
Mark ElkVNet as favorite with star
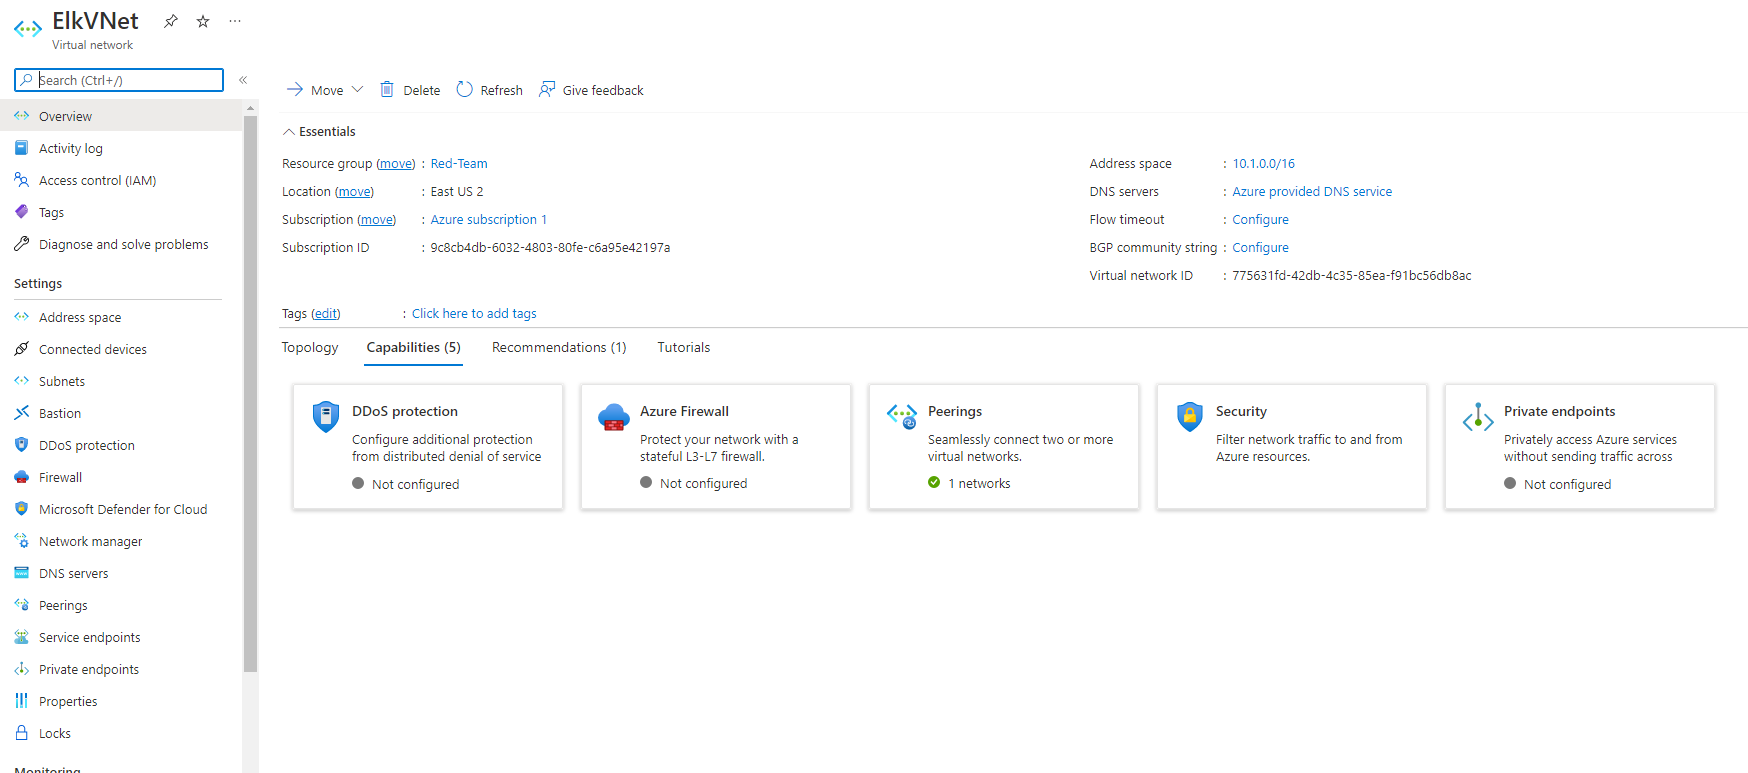click(x=203, y=21)
